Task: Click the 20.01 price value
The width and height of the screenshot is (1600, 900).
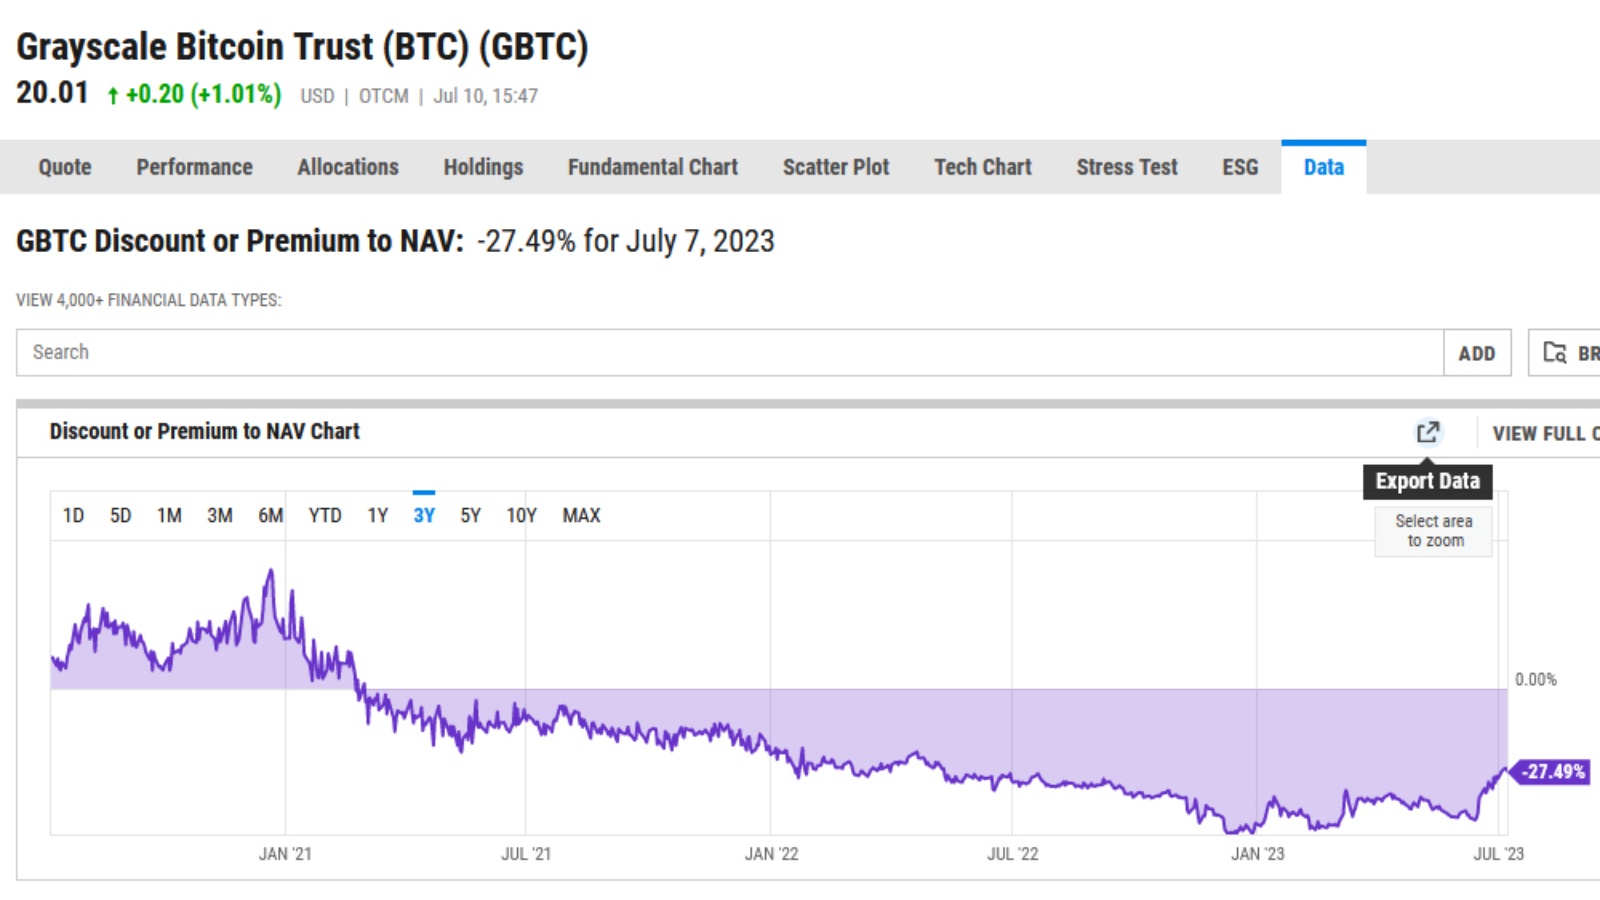Action: pos(52,93)
